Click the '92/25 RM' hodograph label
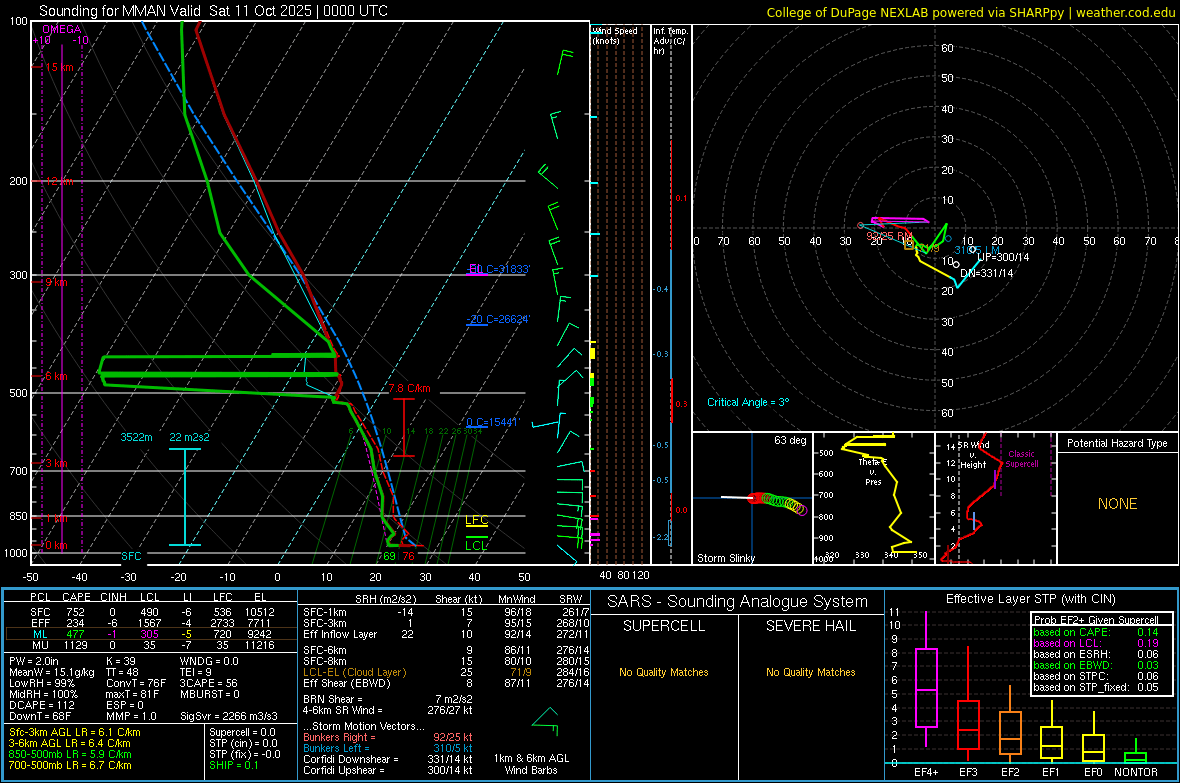Viewport: 1180px width, 783px height. click(x=889, y=236)
